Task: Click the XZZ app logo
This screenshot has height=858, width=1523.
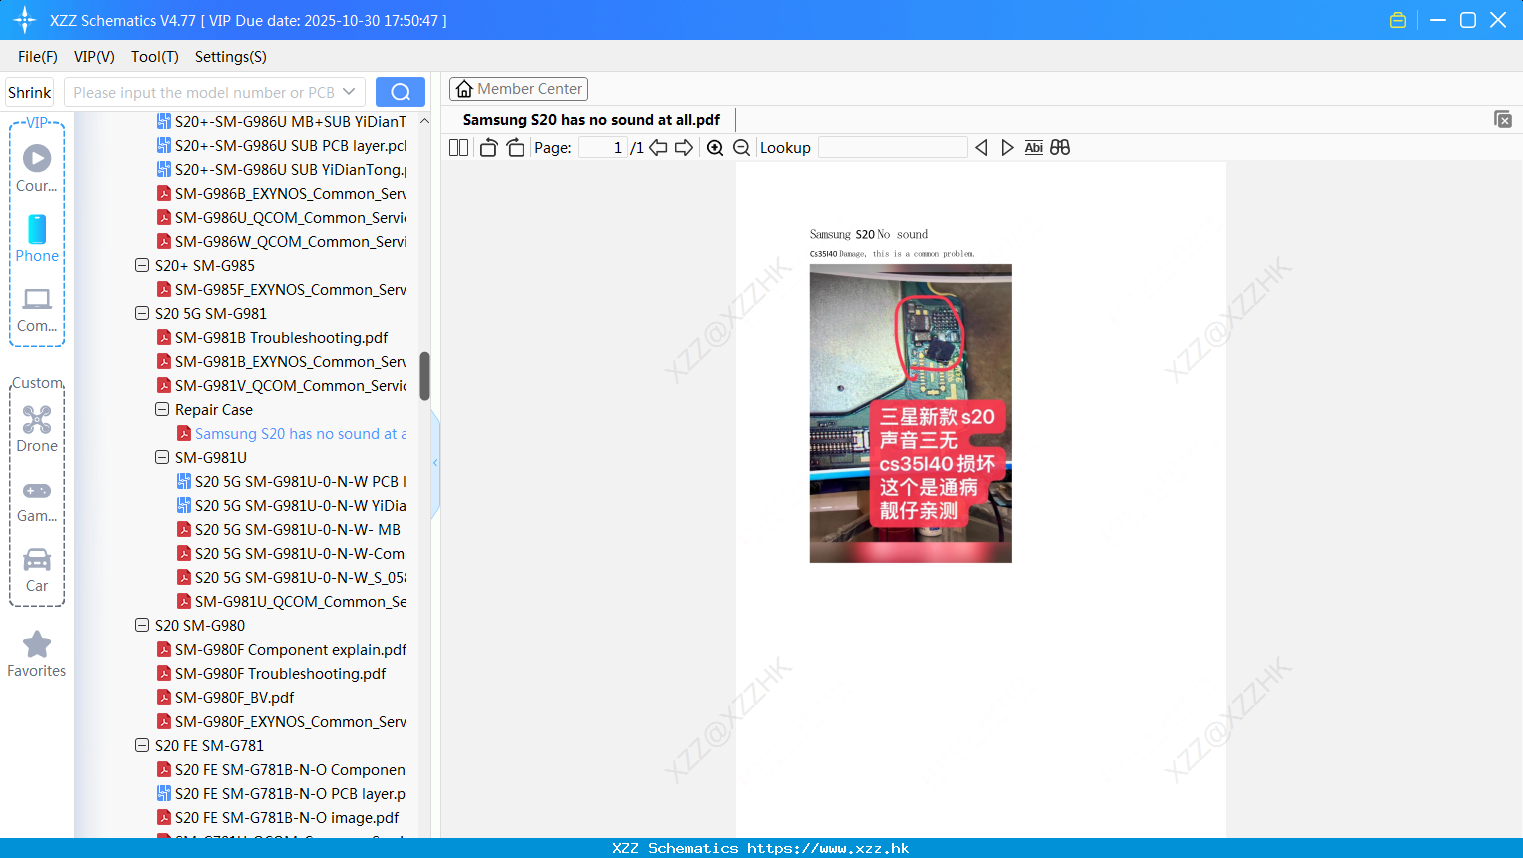Action: 25,20
